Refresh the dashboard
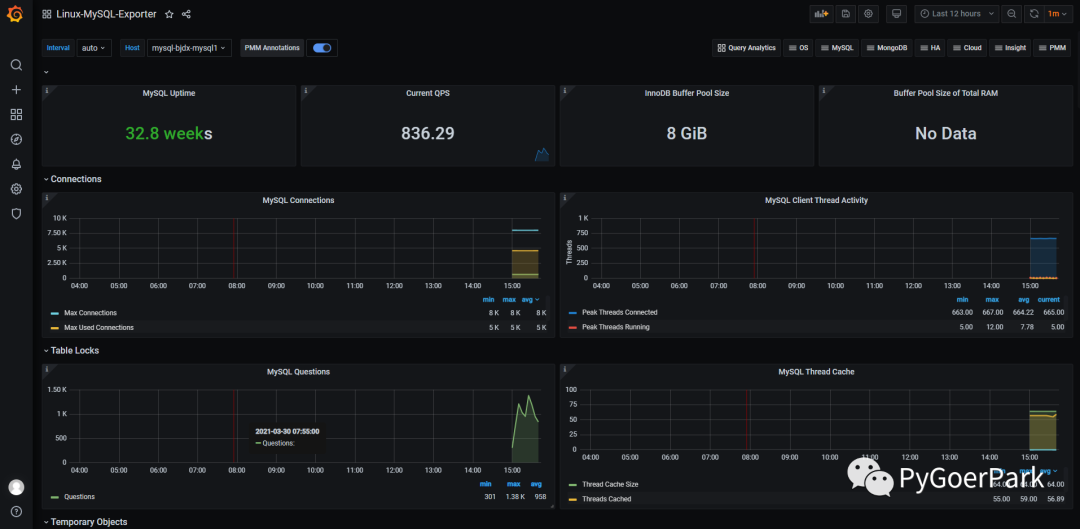This screenshot has width=1080, height=529. 1034,13
